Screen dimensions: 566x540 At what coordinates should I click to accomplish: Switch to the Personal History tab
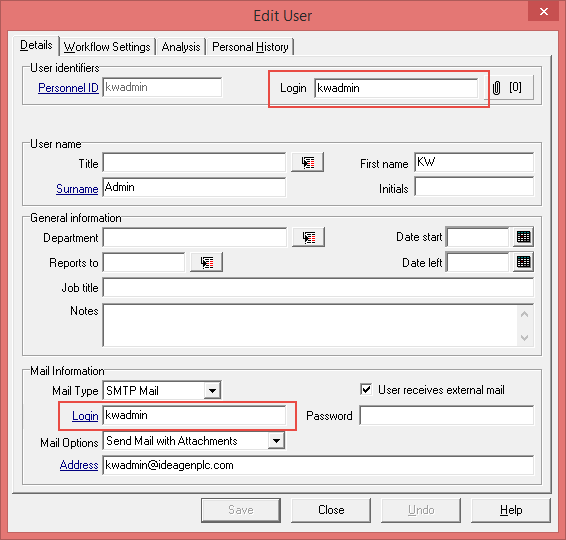coord(250,47)
